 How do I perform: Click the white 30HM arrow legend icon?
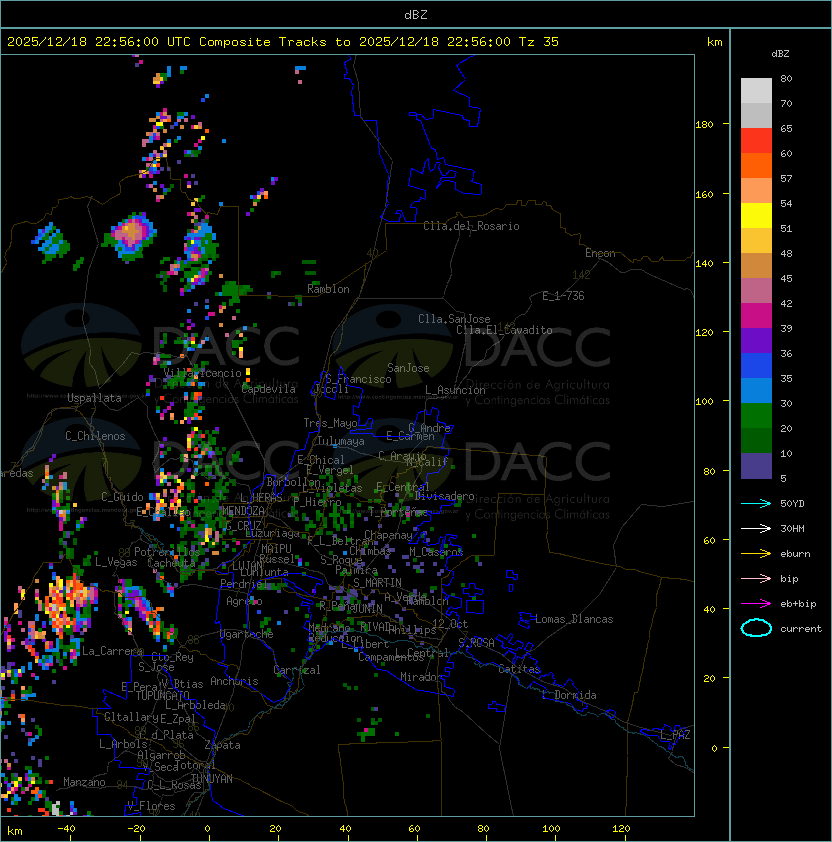[x=756, y=528]
